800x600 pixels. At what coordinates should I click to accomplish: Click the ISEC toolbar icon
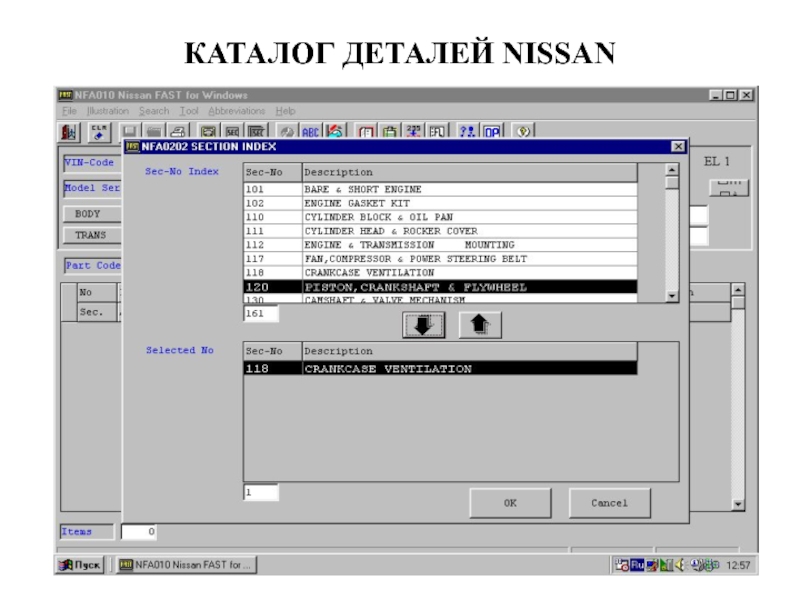click(257, 132)
